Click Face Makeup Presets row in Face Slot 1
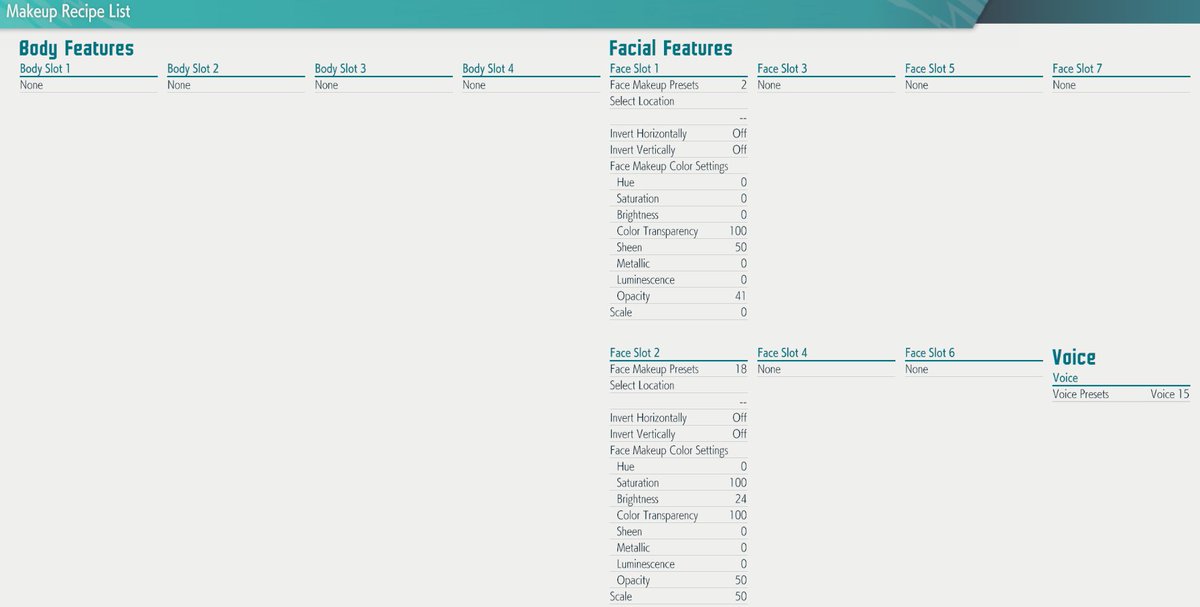The width and height of the screenshot is (1200, 607). tap(678, 85)
